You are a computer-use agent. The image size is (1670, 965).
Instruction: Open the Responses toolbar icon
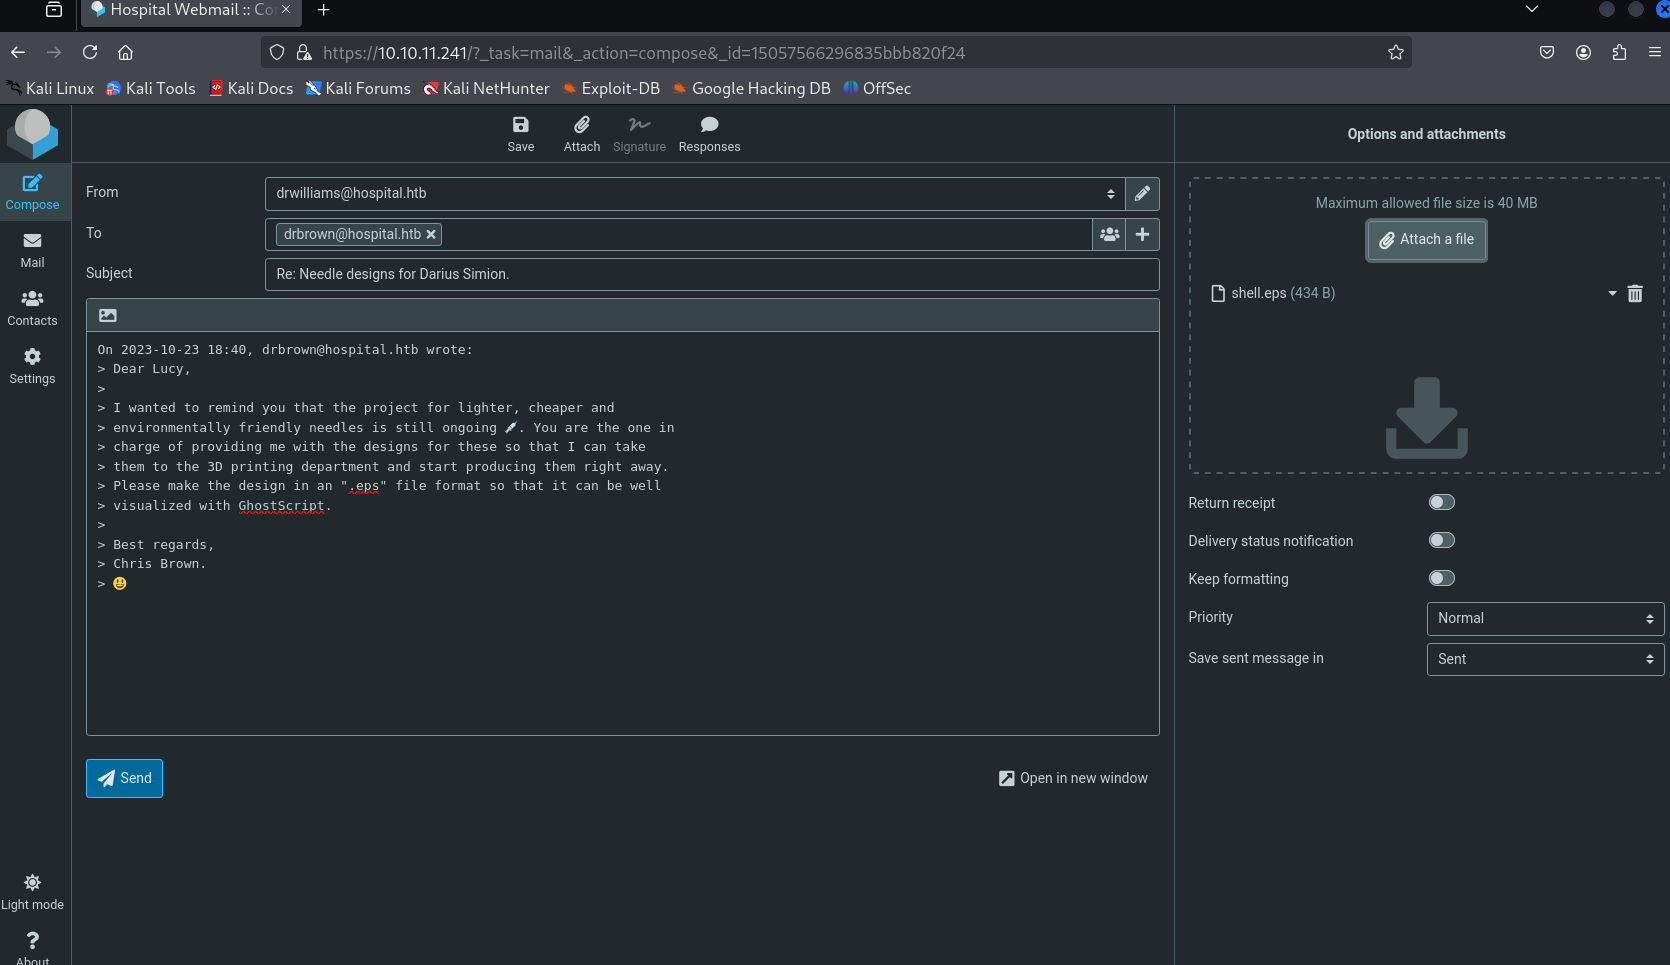tap(709, 134)
